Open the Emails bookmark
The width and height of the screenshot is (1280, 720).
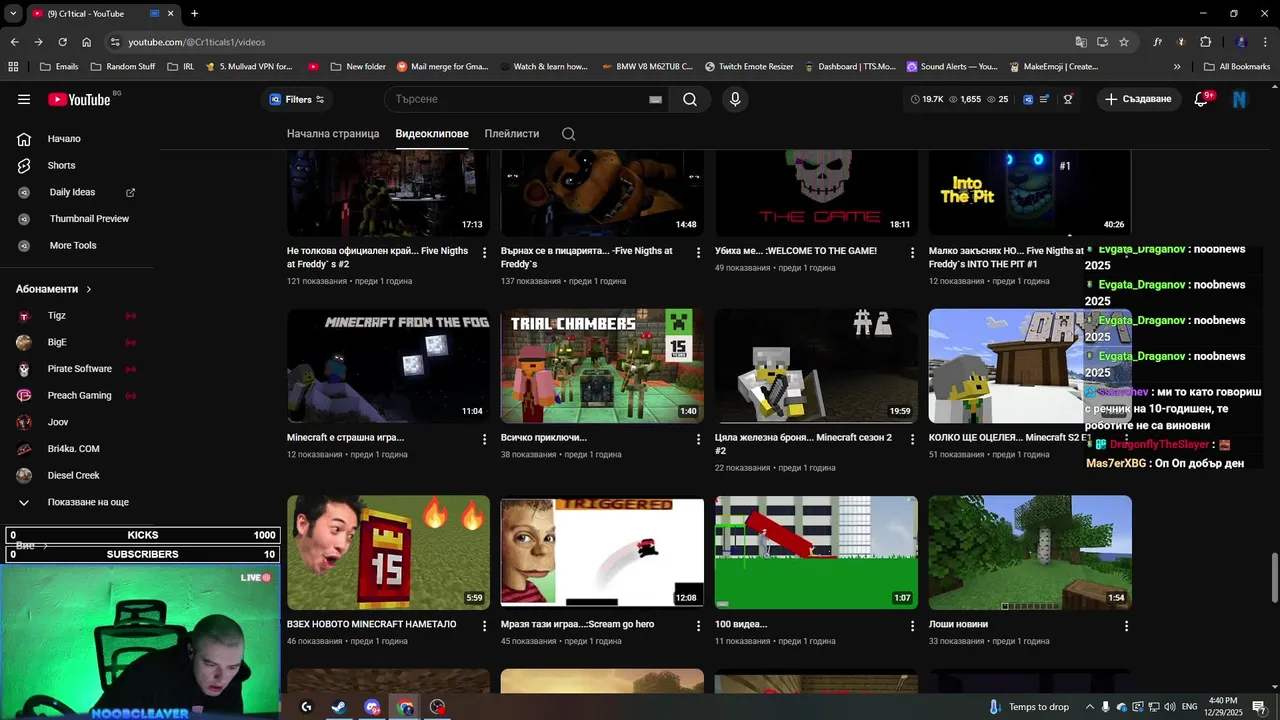[x=59, y=67]
